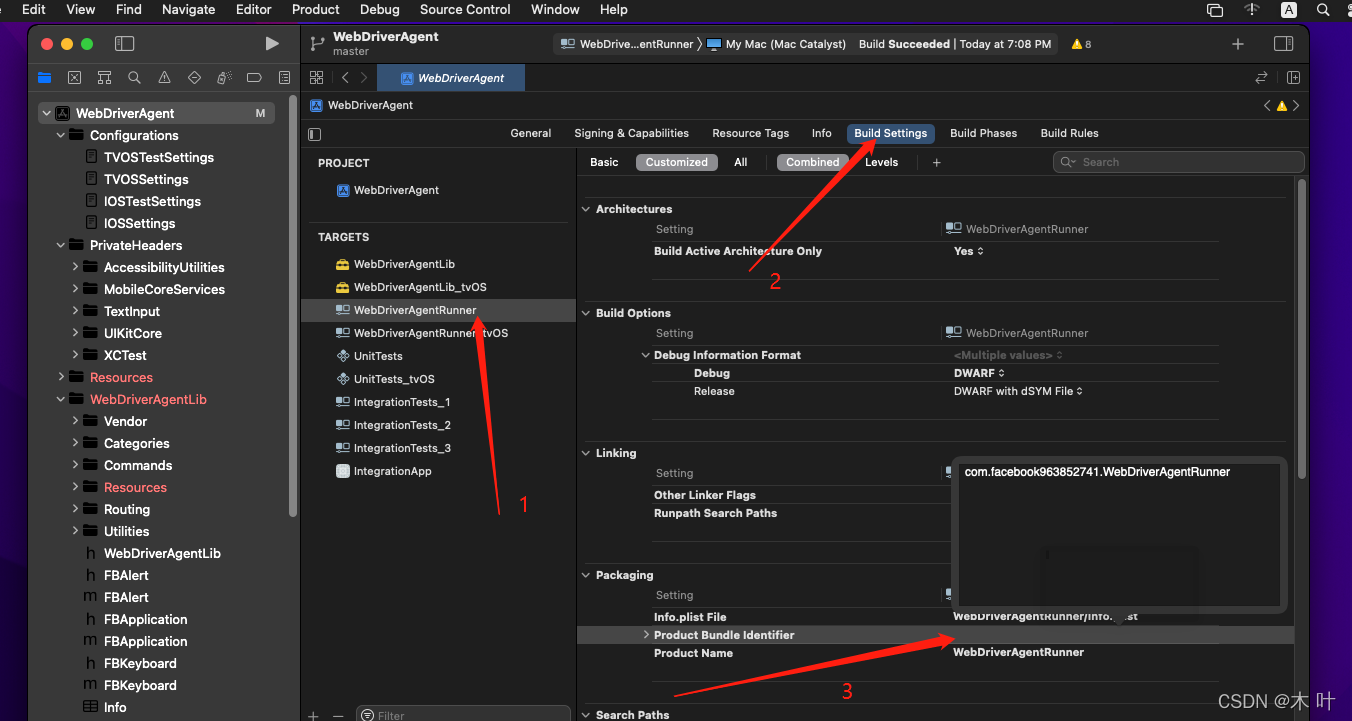Open the related items grid menu
The image size is (1352, 721).
click(x=316, y=78)
